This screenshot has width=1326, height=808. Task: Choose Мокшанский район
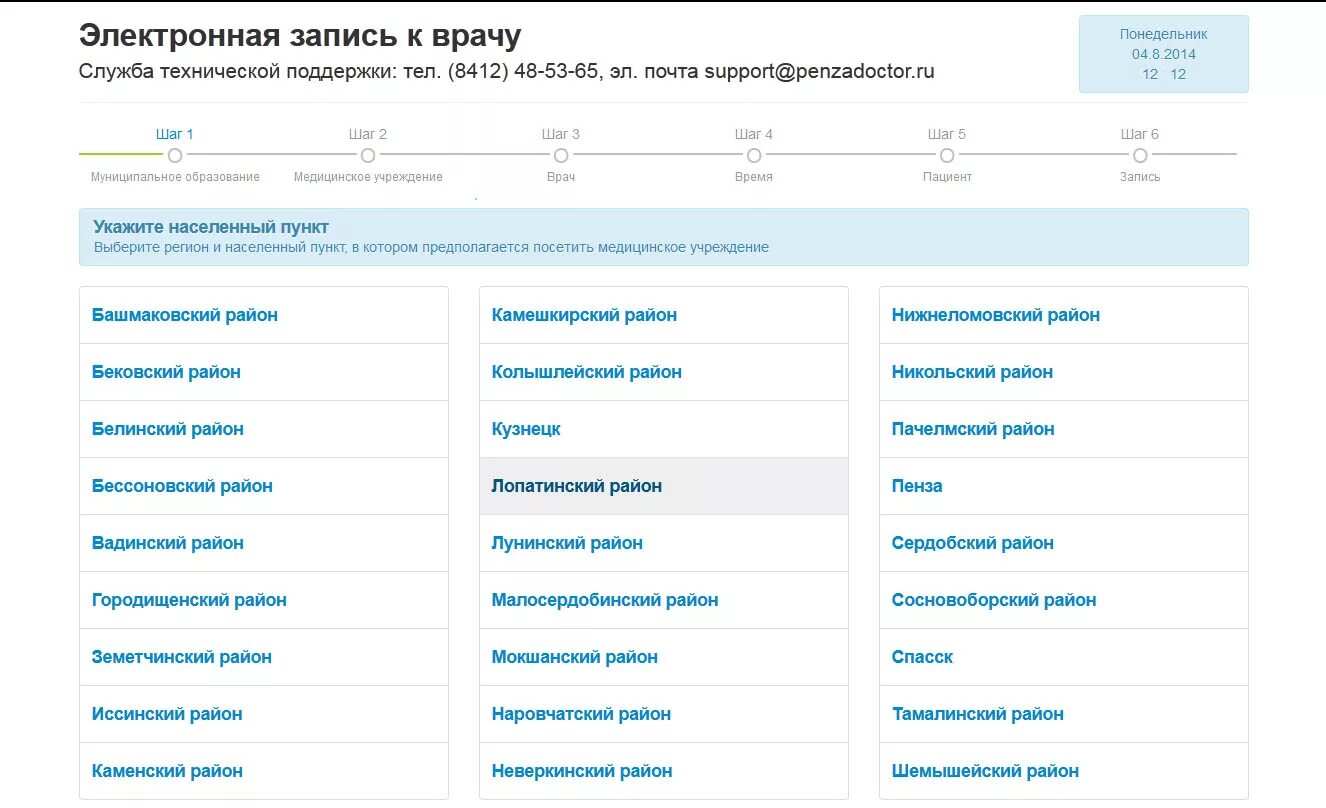664,657
